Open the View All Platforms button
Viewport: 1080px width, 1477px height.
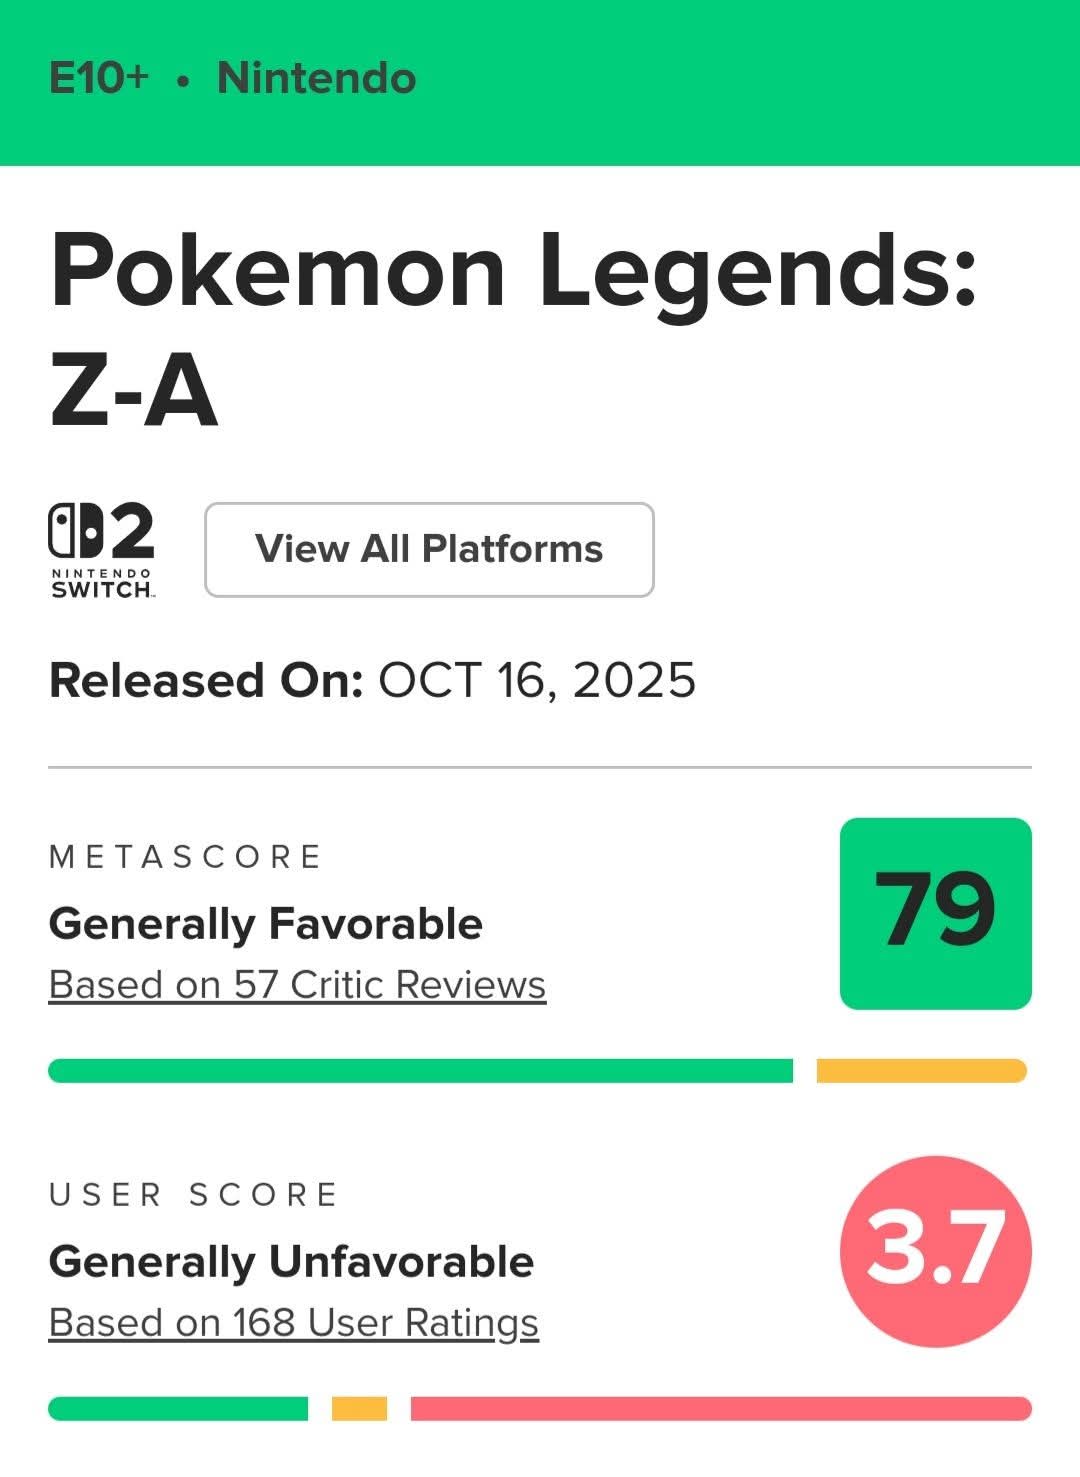tap(429, 550)
